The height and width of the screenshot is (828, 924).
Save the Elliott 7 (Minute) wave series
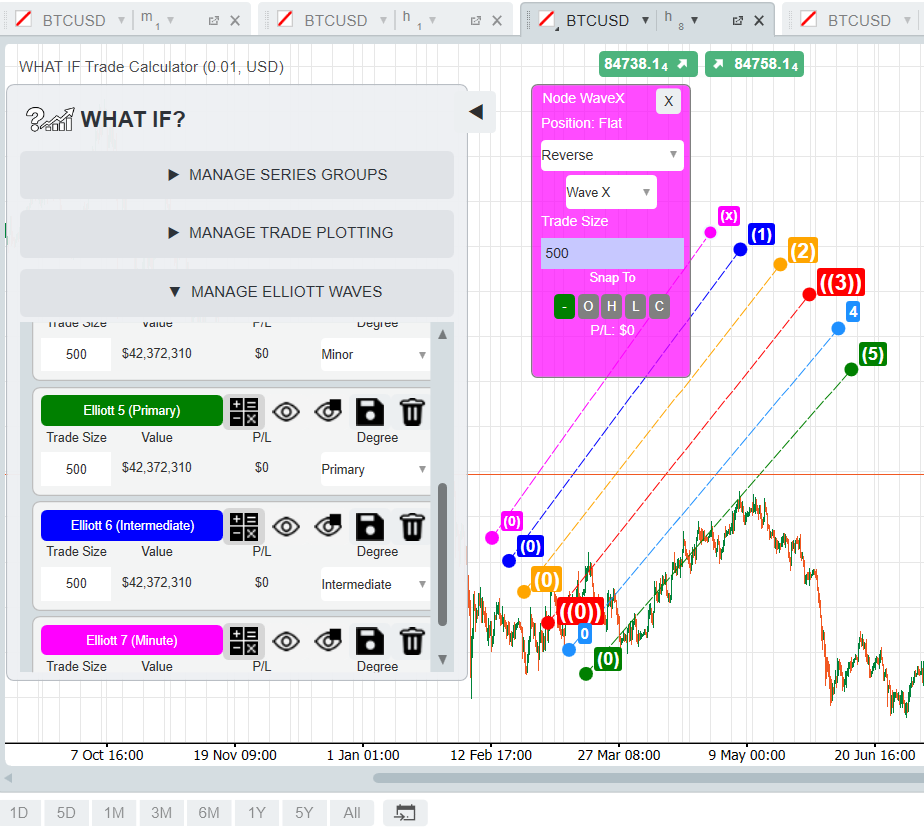[x=370, y=641]
